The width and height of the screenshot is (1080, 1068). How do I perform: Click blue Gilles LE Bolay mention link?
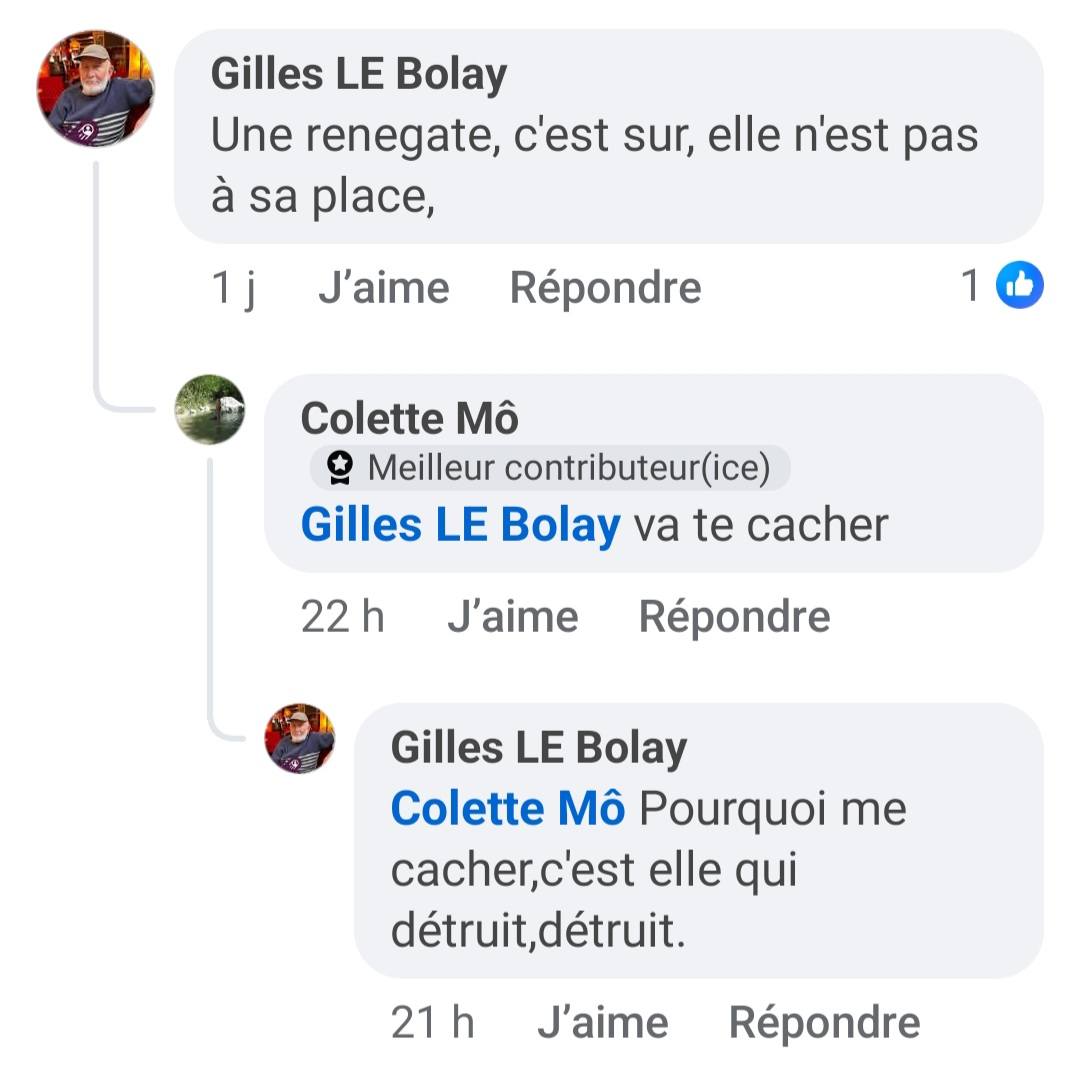(460, 525)
